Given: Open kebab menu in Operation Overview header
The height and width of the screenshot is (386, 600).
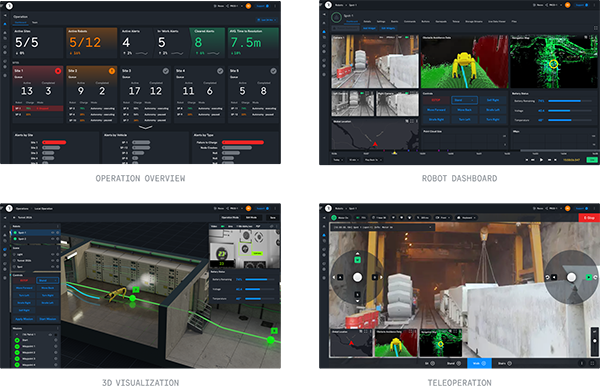Looking at the screenshot, I should click(x=275, y=6).
